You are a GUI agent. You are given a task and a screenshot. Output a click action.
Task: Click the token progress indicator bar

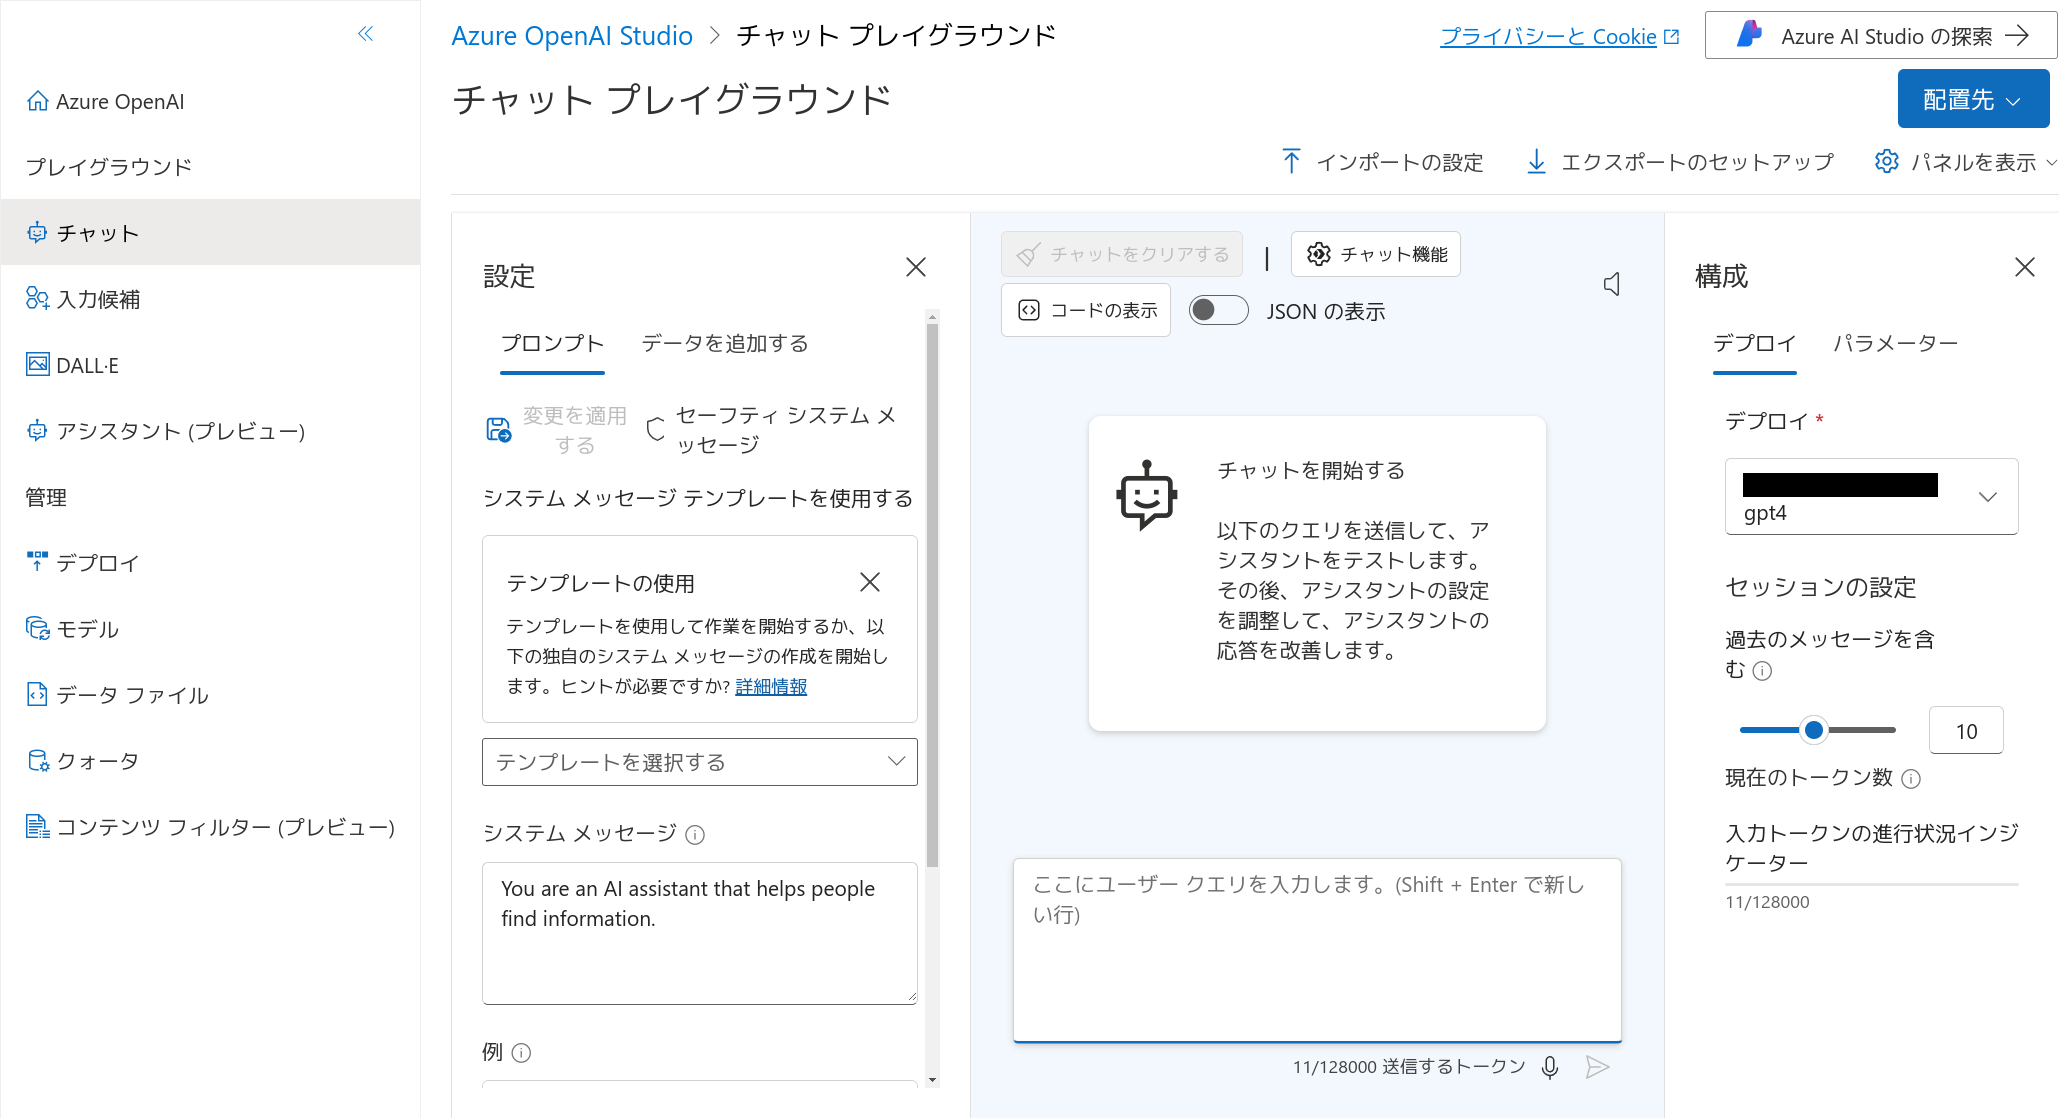point(1871,884)
